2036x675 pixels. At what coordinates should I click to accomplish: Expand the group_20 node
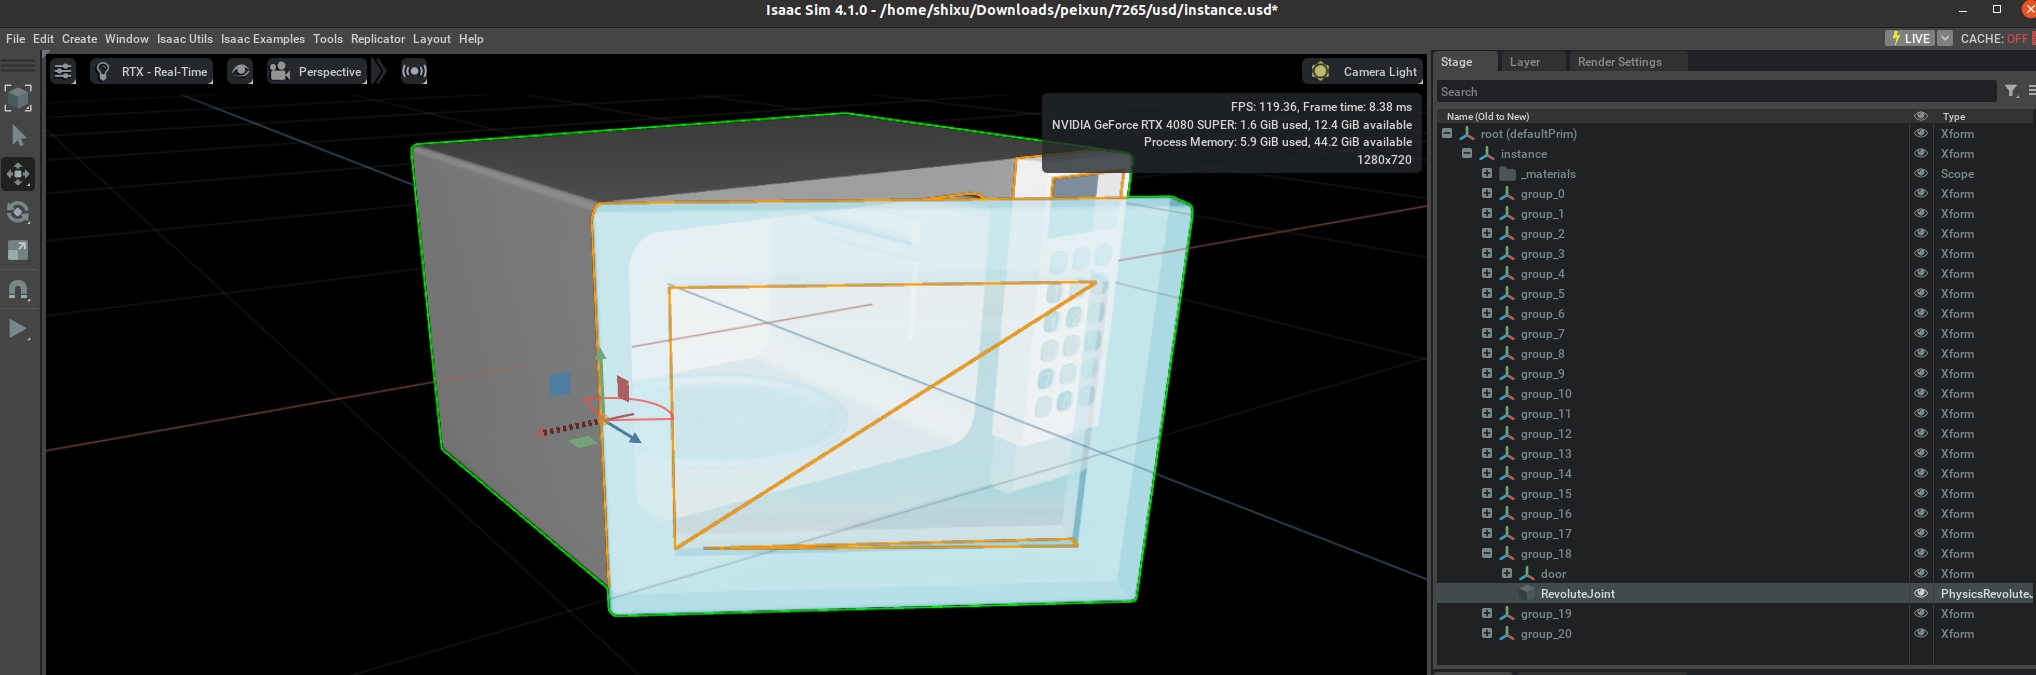(1487, 633)
